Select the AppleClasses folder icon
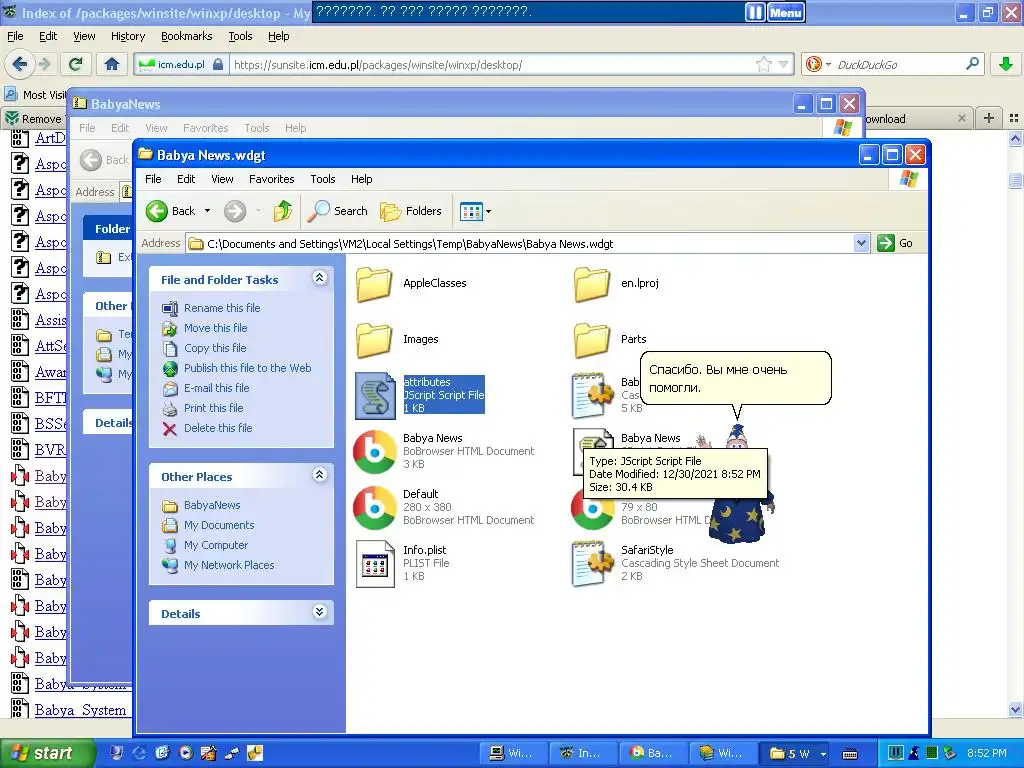Image resolution: width=1024 pixels, height=768 pixels. click(374, 284)
